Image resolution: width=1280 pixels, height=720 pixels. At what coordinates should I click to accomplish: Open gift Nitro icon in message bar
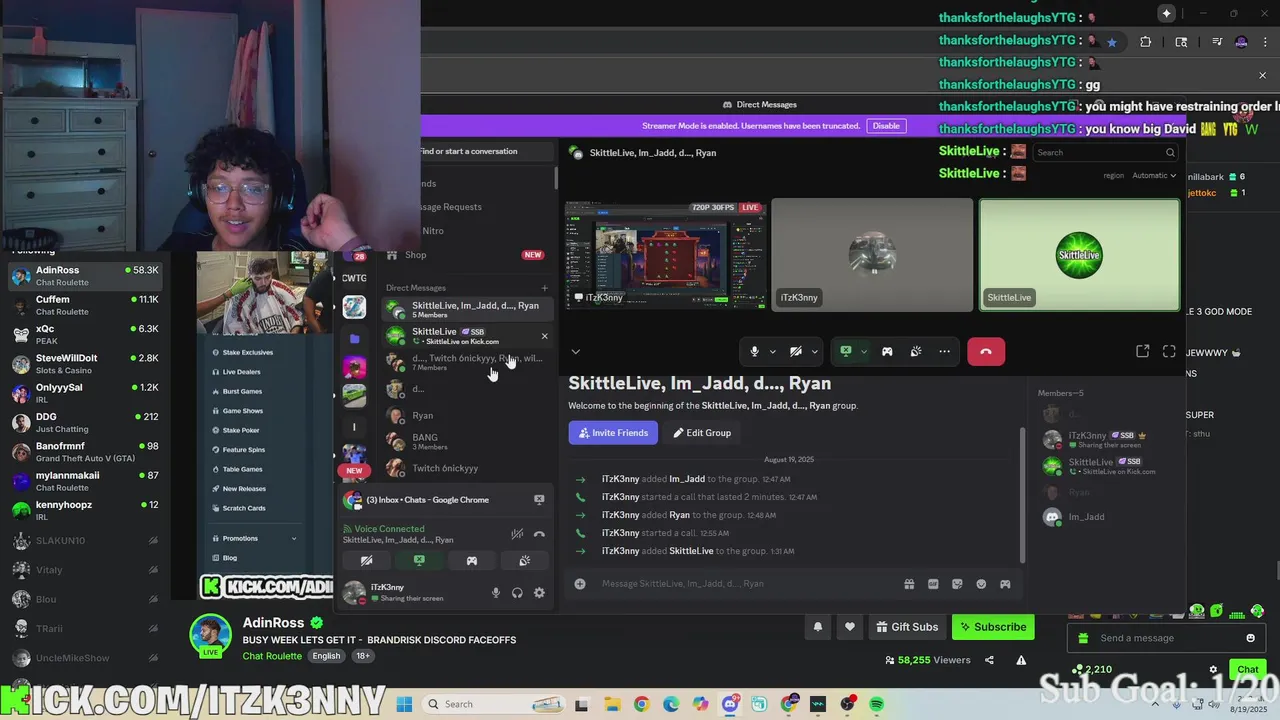click(909, 584)
